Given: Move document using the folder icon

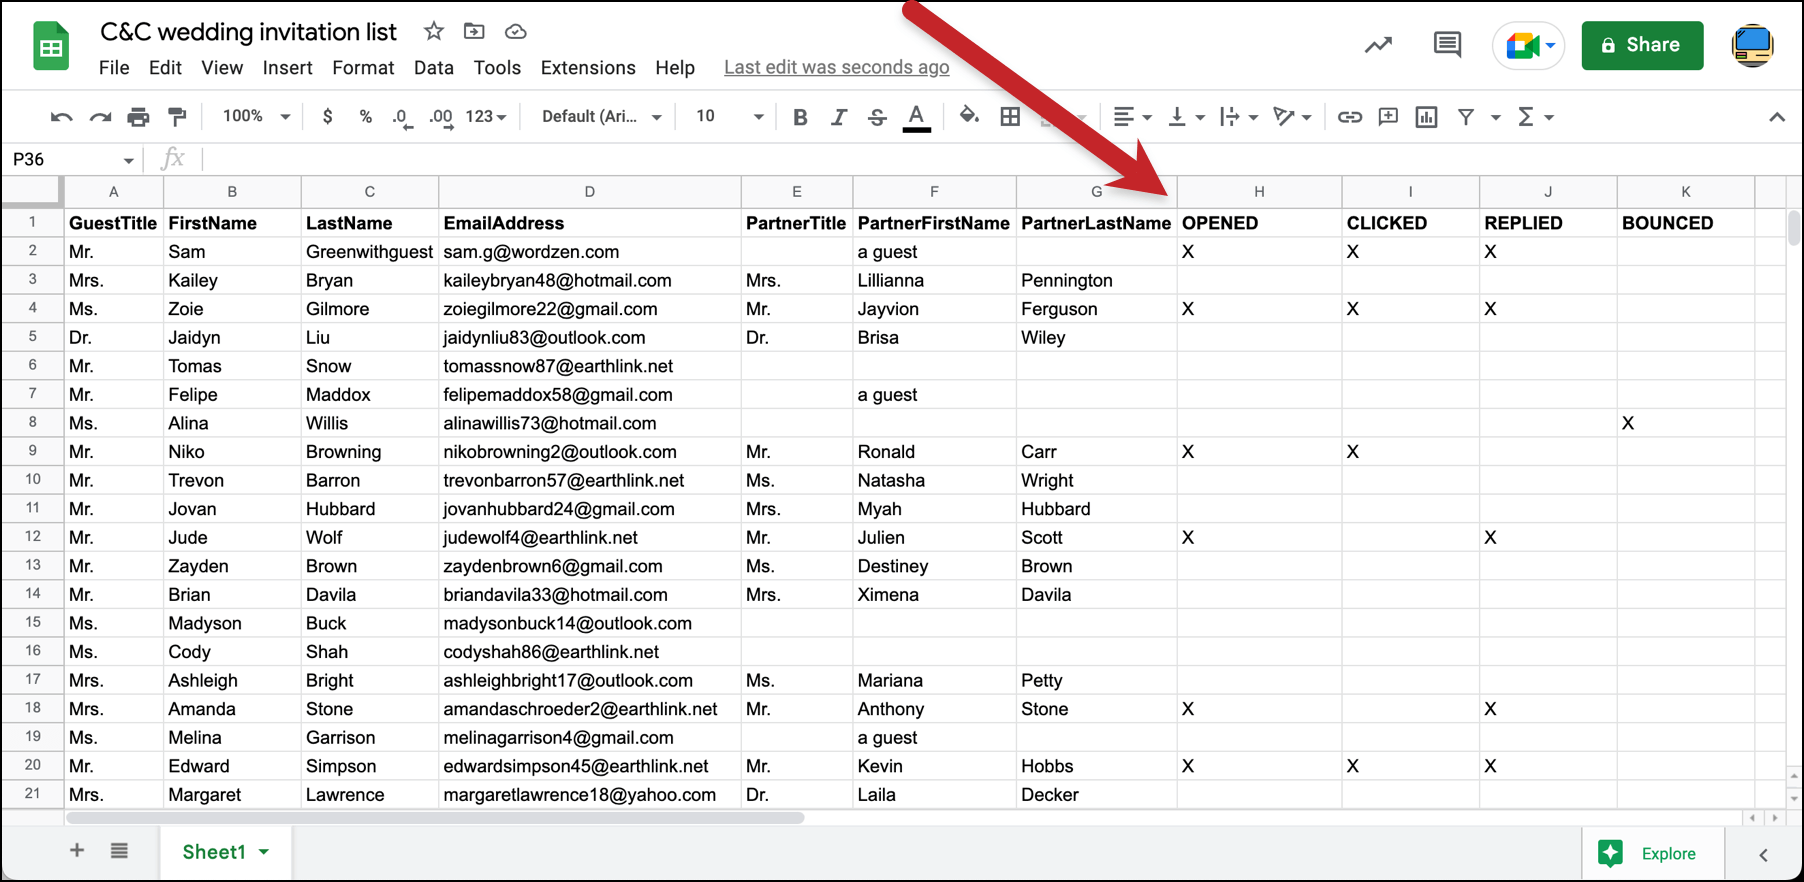Looking at the screenshot, I should 474,32.
